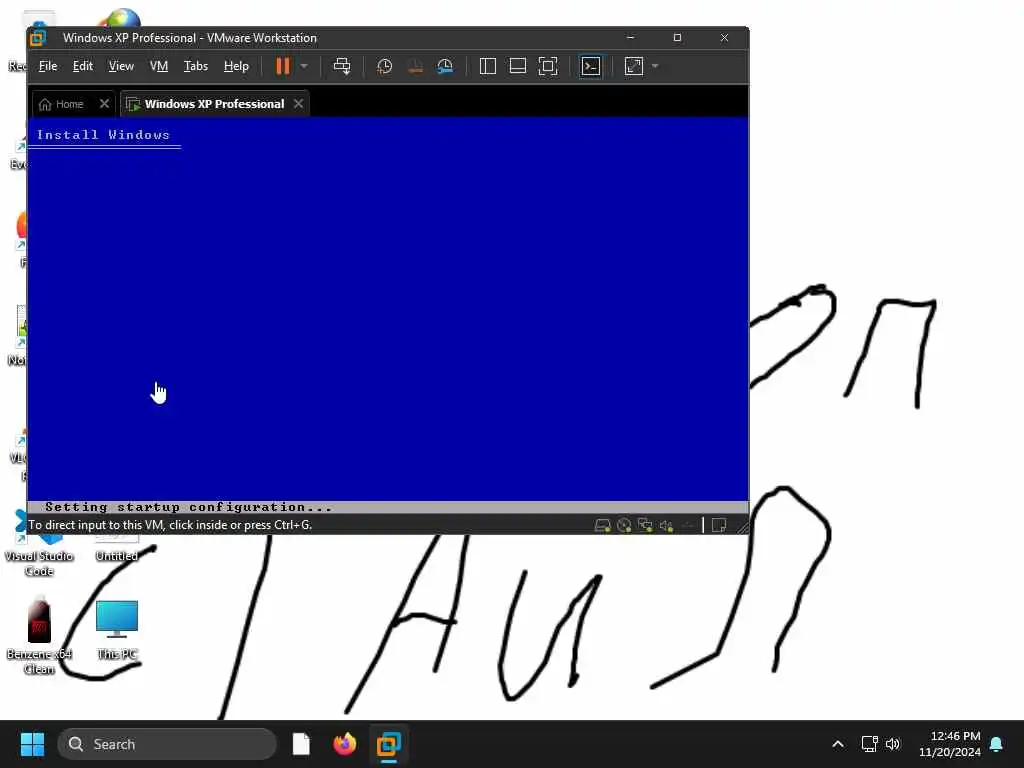1024x768 pixels.
Task: Close the Windows XP Professional tab
Action: click(x=298, y=104)
